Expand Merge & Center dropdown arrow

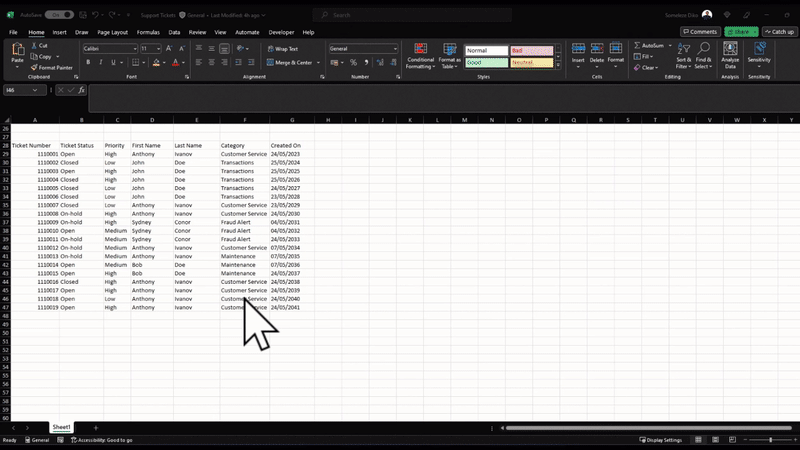coord(318,62)
